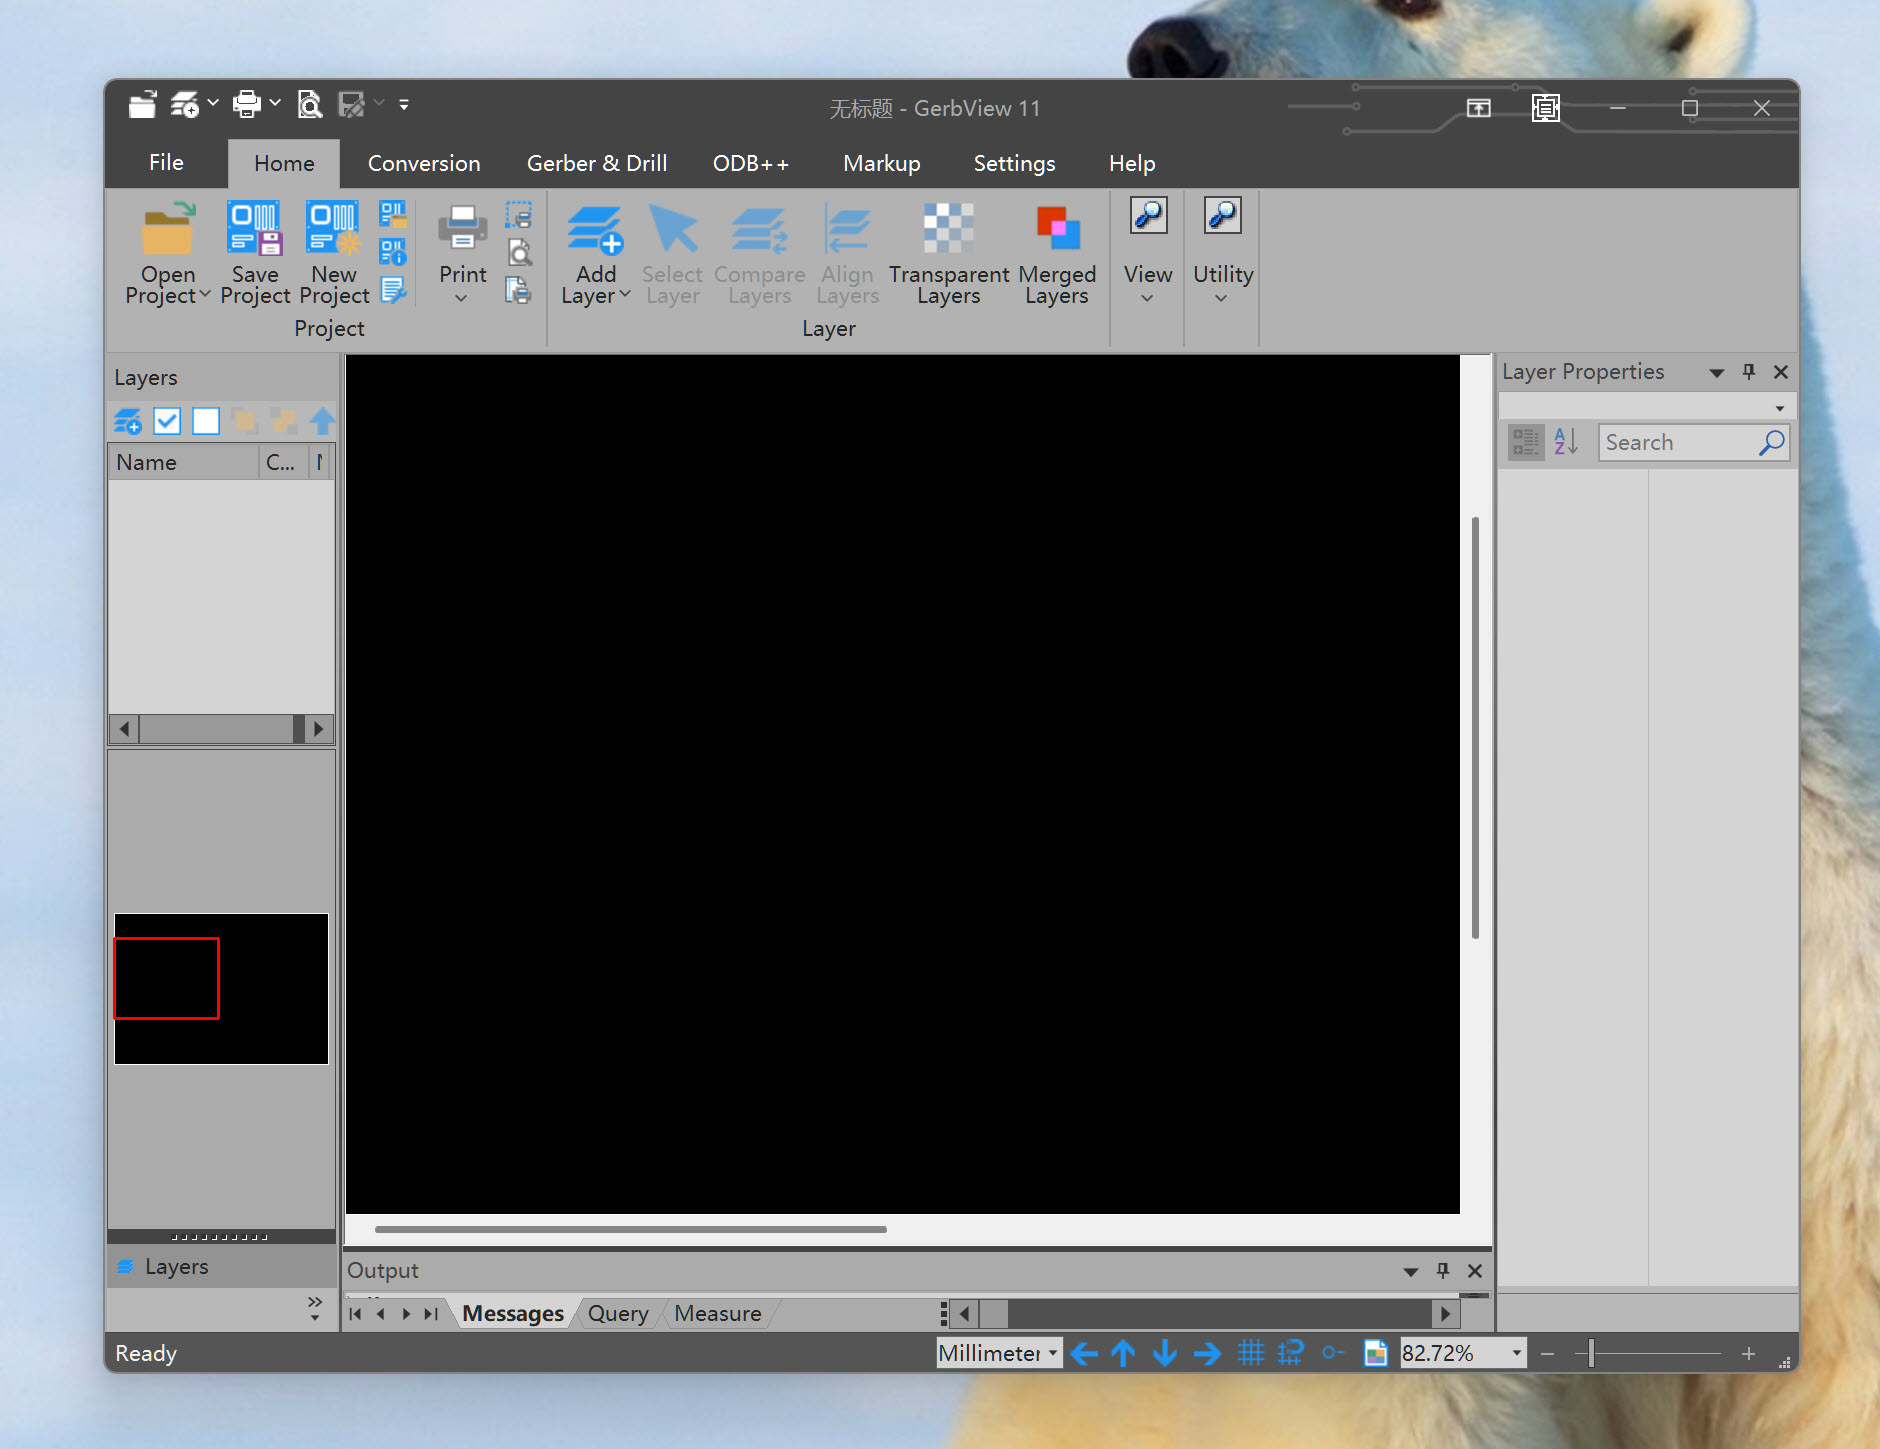1880x1449 pixels.
Task: Click zoom out minus button
Action: 1547,1354
